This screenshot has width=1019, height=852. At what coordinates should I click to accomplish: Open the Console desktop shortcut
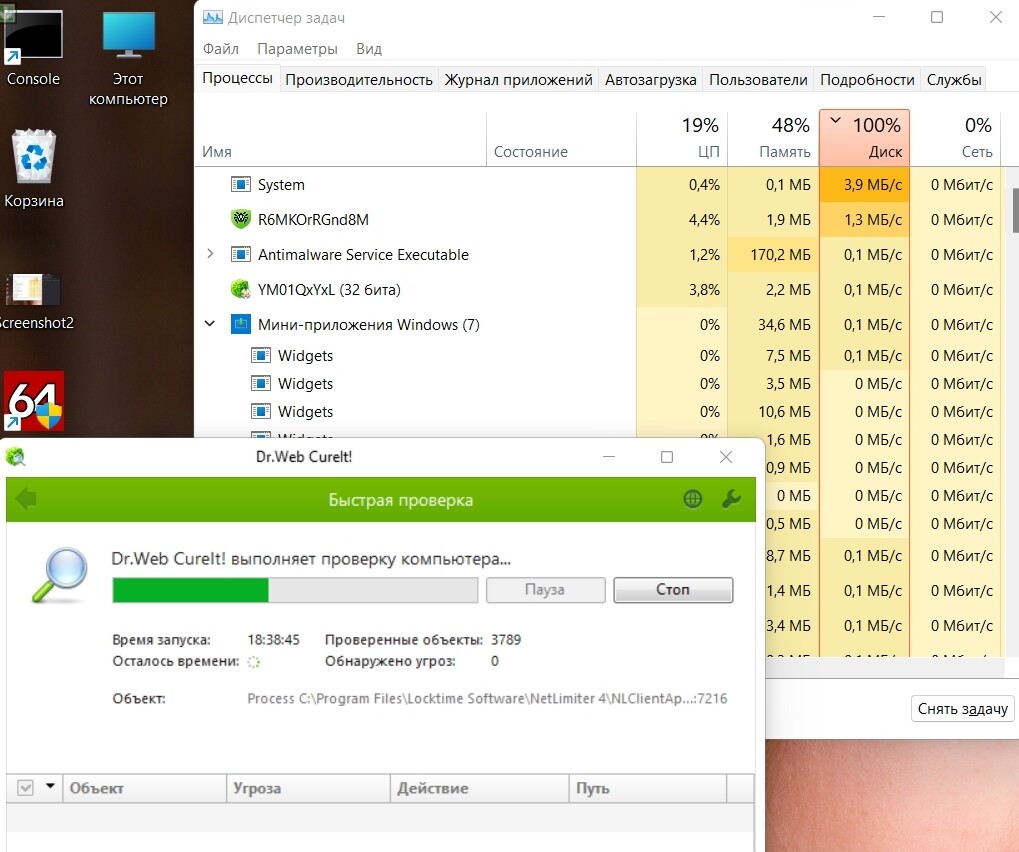pos(32,49)
